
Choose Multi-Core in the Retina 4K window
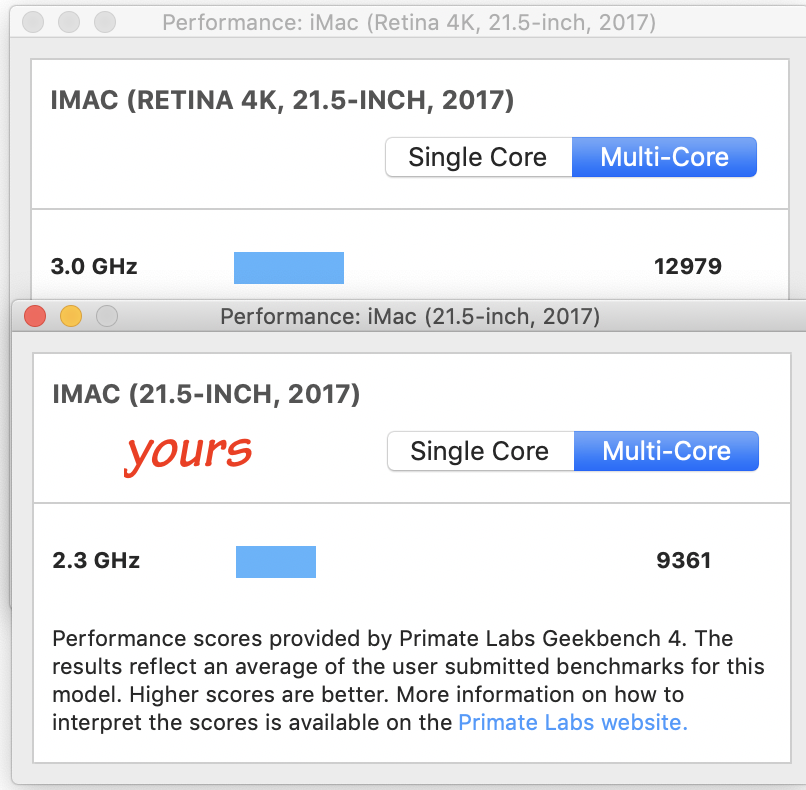coord(664,157)
